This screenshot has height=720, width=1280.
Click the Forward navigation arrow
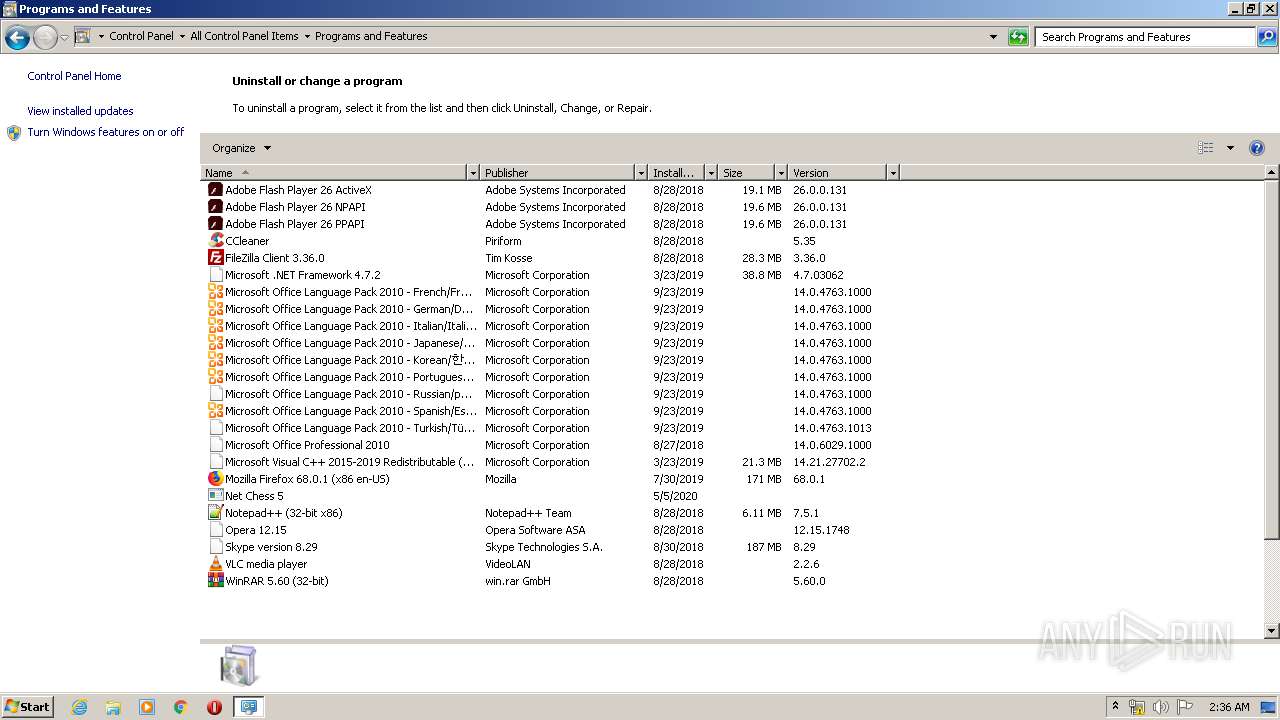point(45,38)
